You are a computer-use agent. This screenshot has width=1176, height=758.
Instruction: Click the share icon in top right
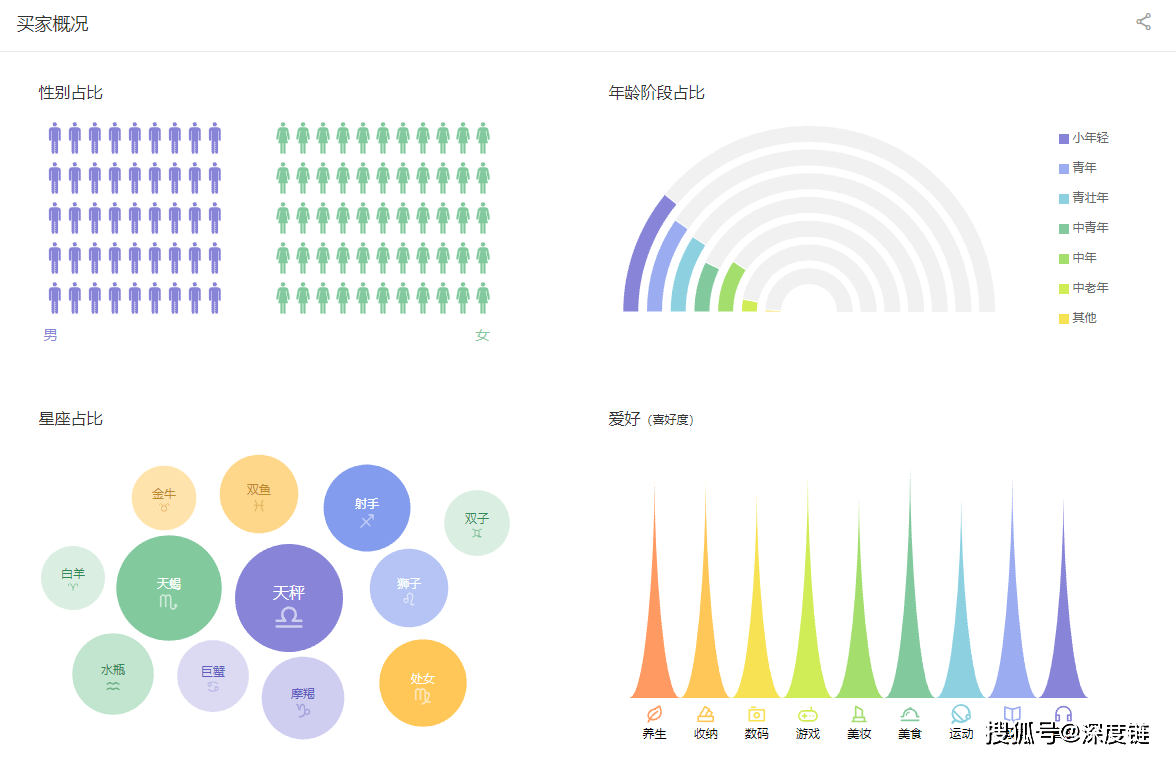(1143, 22)
